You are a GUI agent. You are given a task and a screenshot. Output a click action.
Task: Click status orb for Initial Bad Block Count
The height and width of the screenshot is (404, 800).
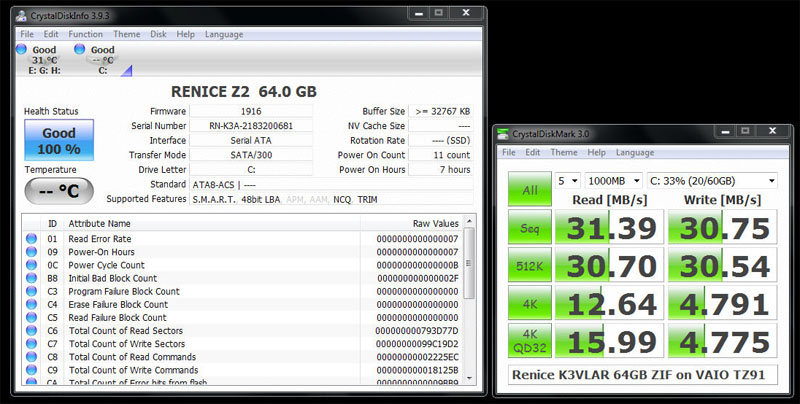tap(32, 278)
